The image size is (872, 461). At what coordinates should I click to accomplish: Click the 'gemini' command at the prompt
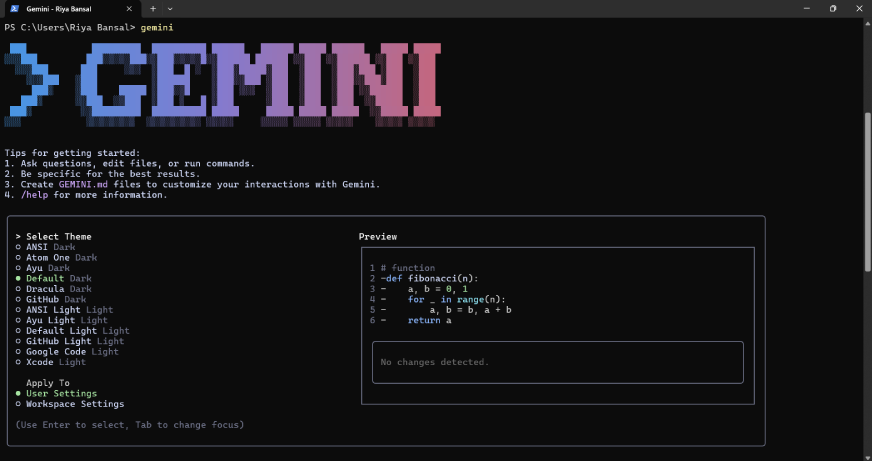click(157, 27)
